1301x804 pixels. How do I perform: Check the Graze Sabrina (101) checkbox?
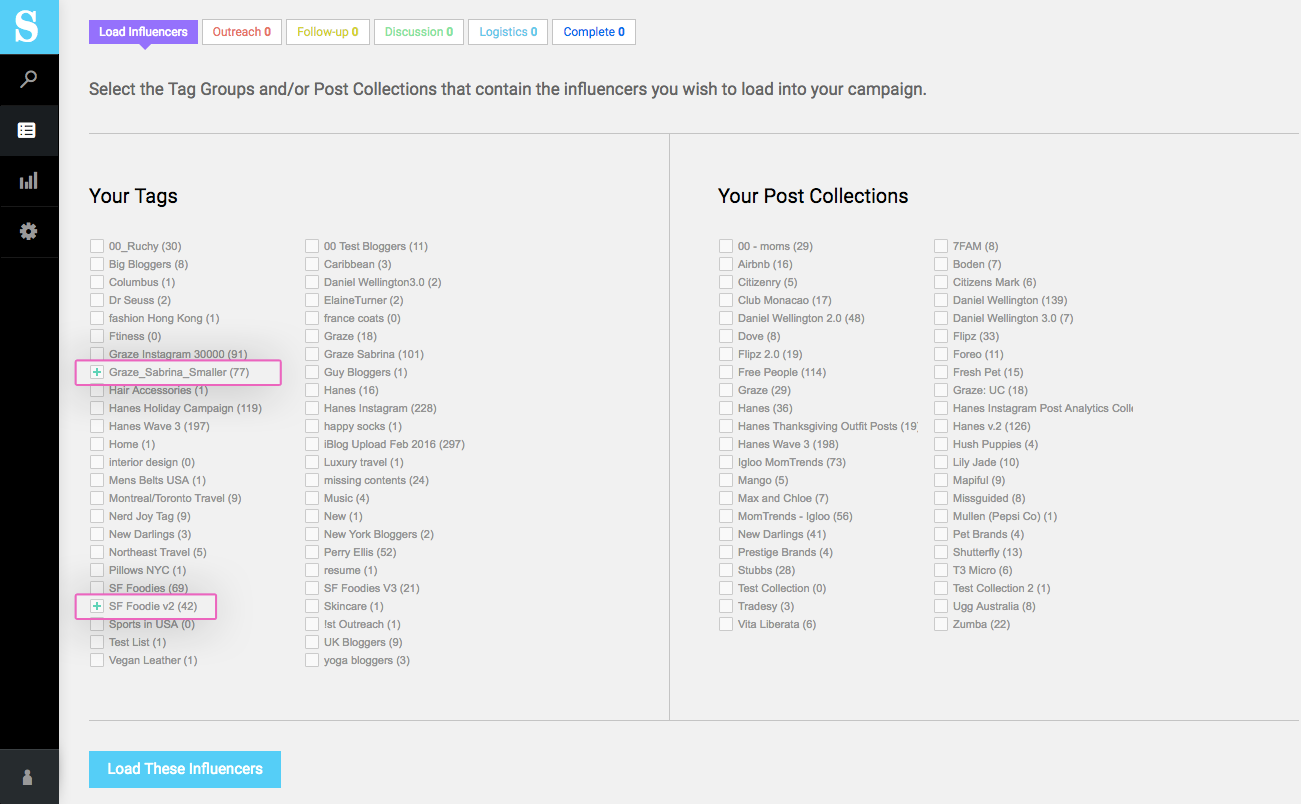pyautogui.click(x=313, y=354)
